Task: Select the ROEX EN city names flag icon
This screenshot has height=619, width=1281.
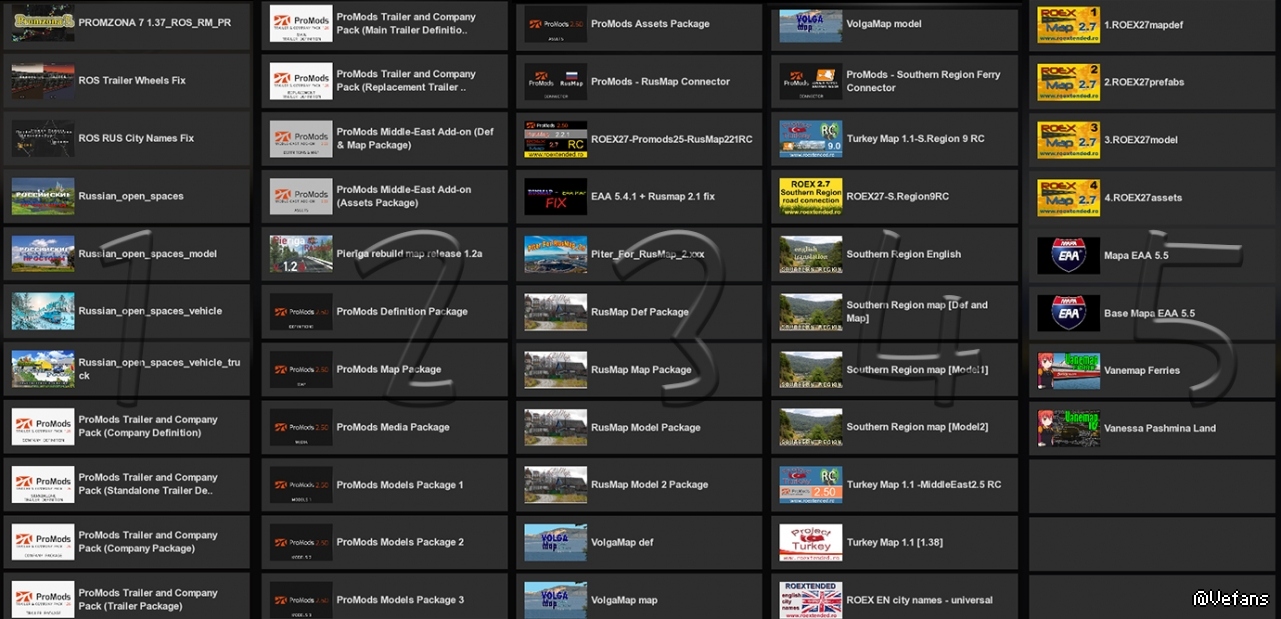Action: click(811, 600)
